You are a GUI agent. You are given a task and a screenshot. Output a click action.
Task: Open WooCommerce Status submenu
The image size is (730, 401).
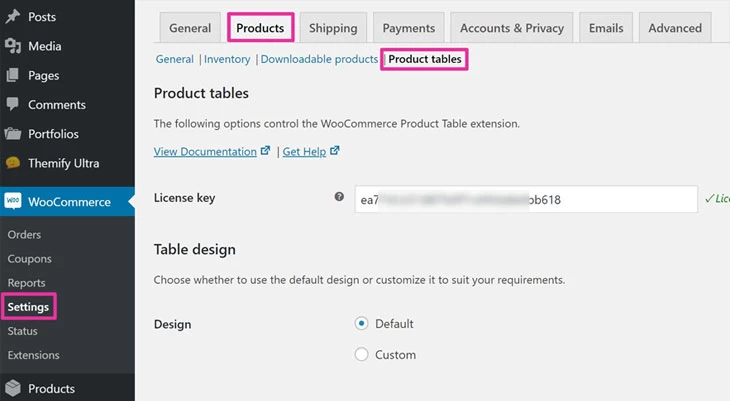pyautogui.click(x=22, y=331)
